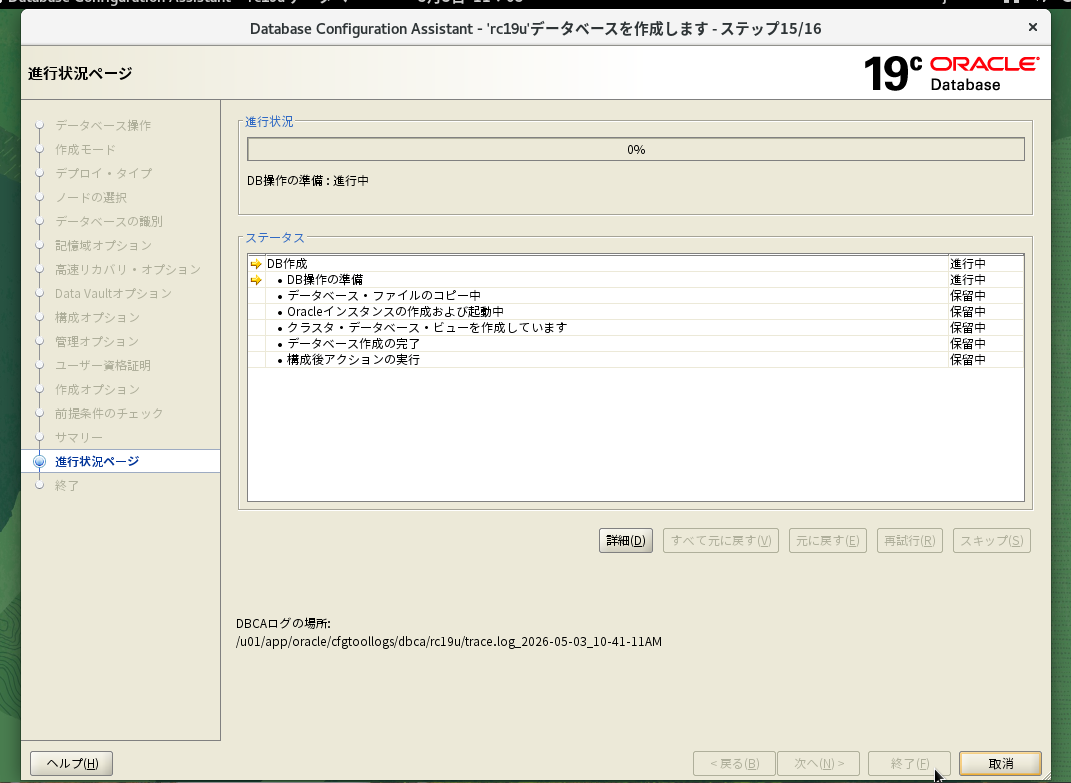
Task: Click the スキップ(S) skip button
Action: (x=992, y=540)
